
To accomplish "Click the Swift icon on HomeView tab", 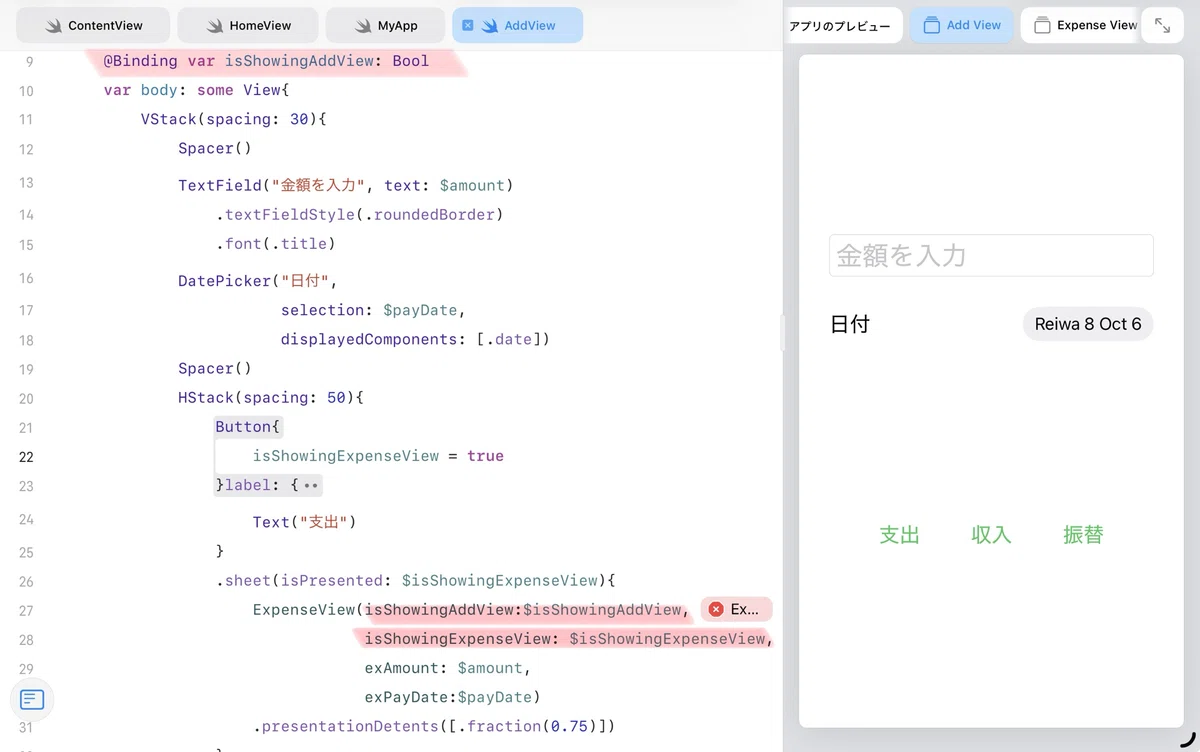I will pos(213,25).
